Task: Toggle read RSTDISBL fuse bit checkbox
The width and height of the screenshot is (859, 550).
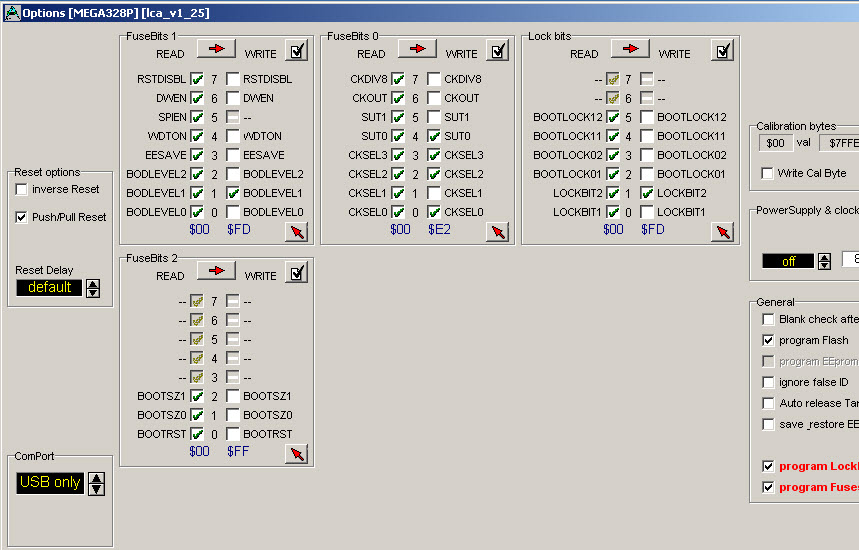Action: [x=197, y=79]
